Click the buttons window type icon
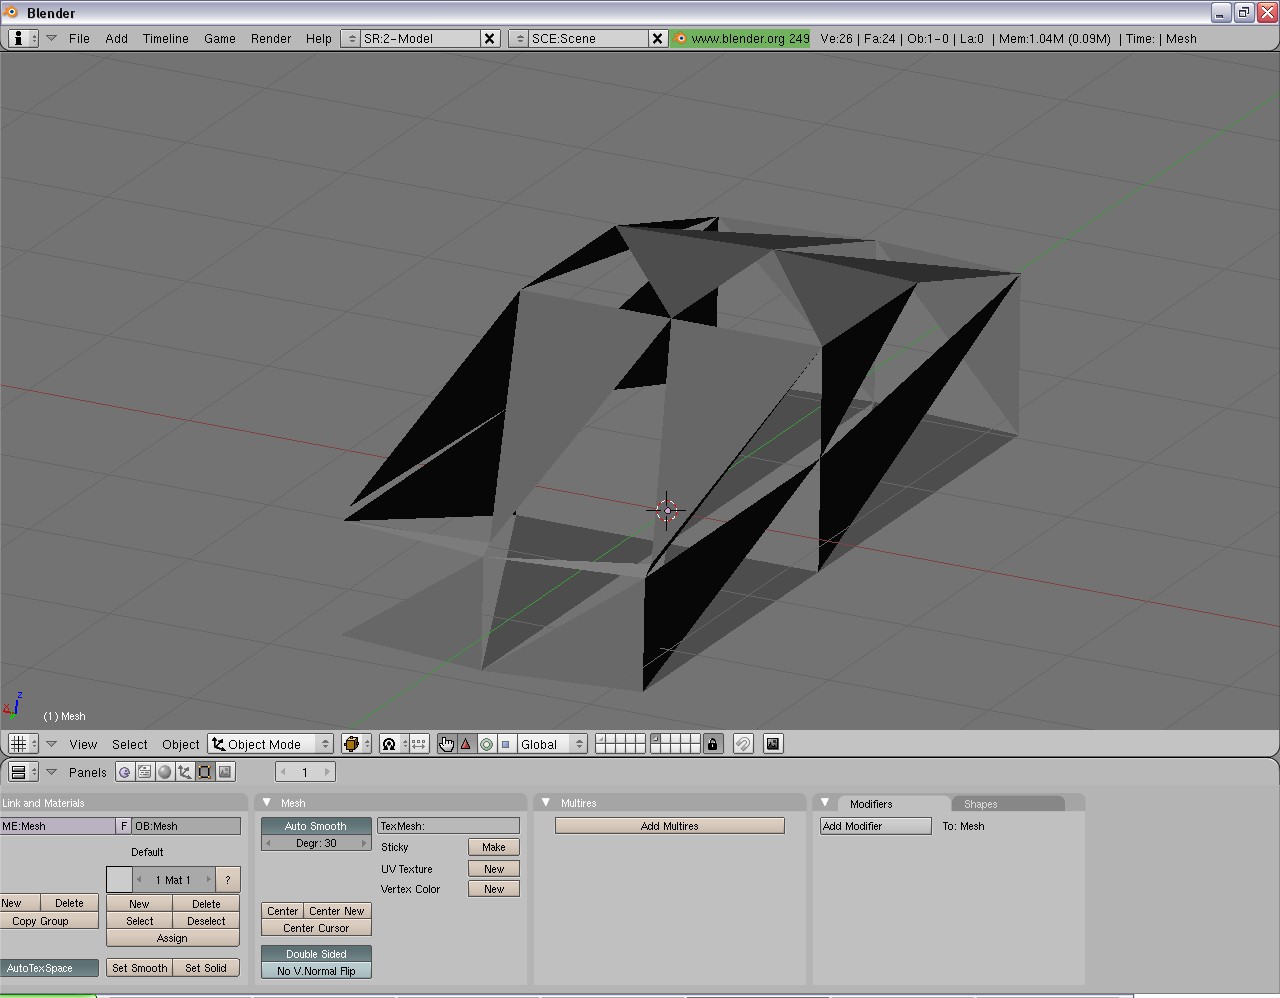This screenshot has height=998, width=1280. (23, 772)
